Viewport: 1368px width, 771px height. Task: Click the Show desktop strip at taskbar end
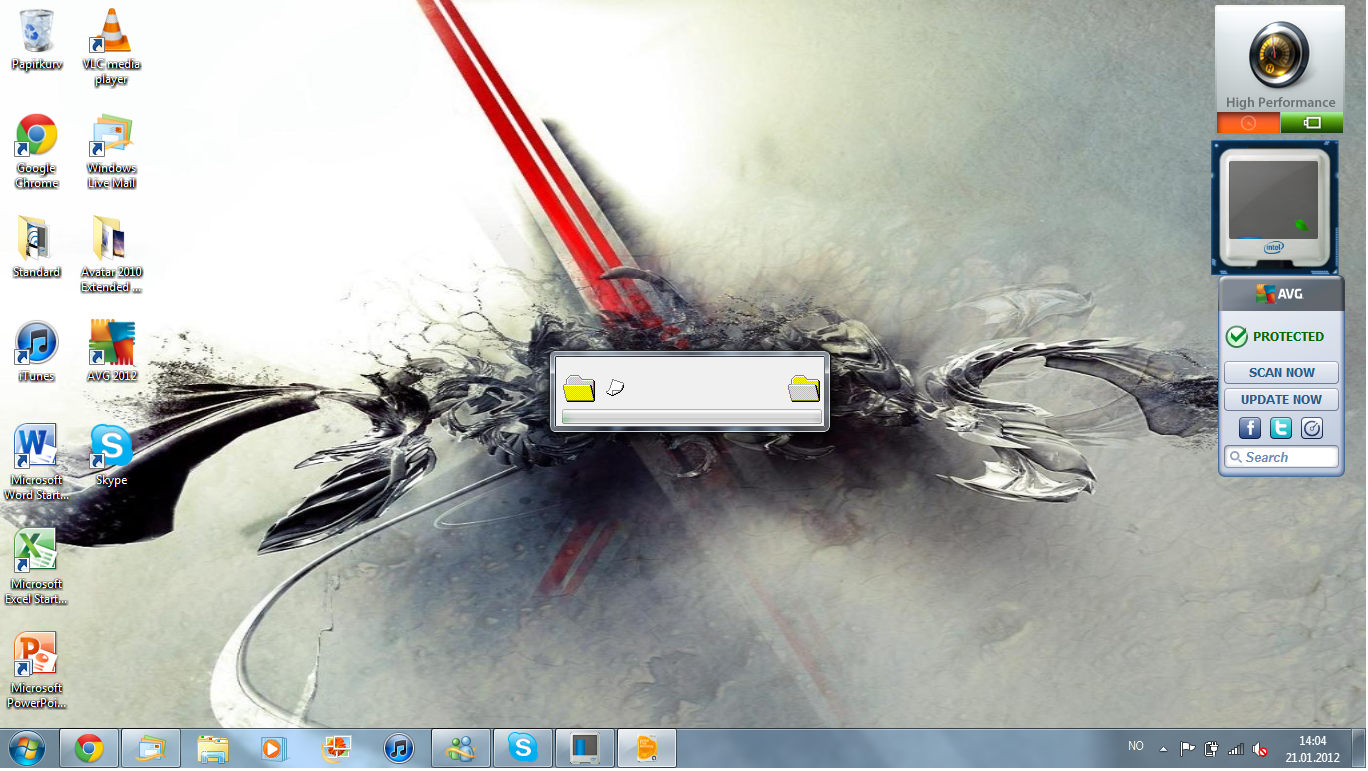click(x=1359, y=749)
